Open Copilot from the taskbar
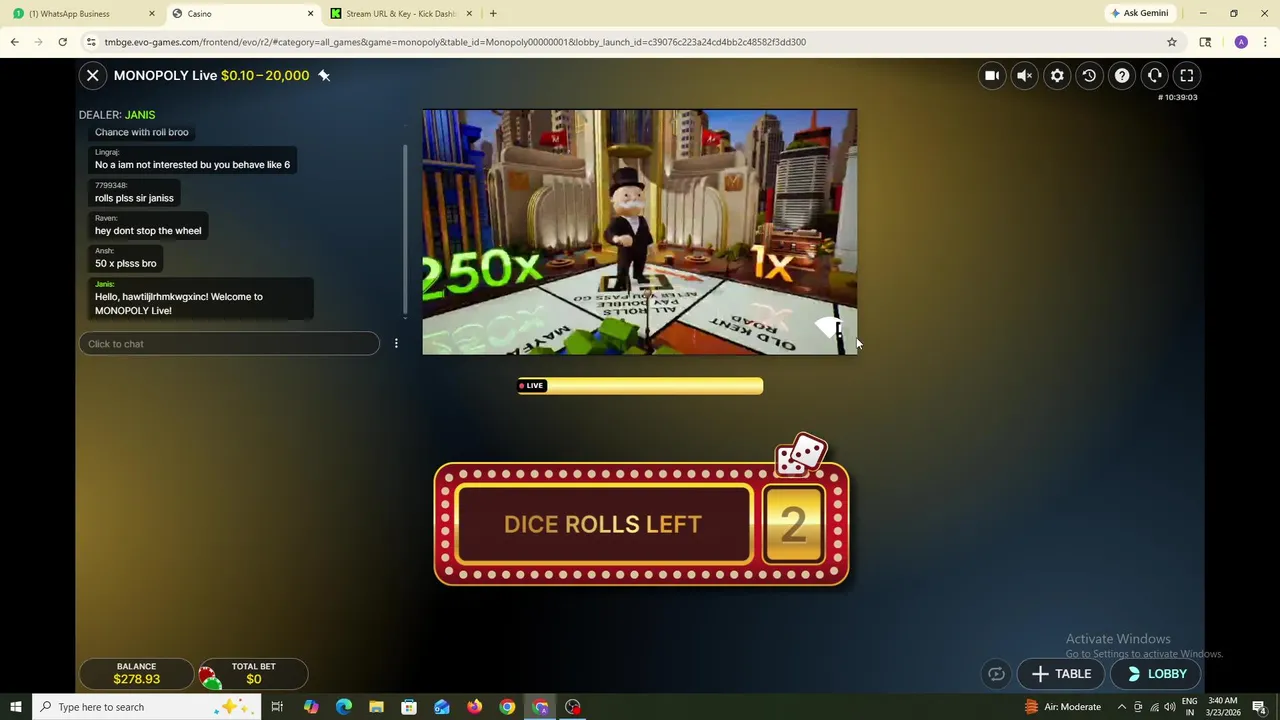Screen dimensions: 1280x720 pos(311,707)
